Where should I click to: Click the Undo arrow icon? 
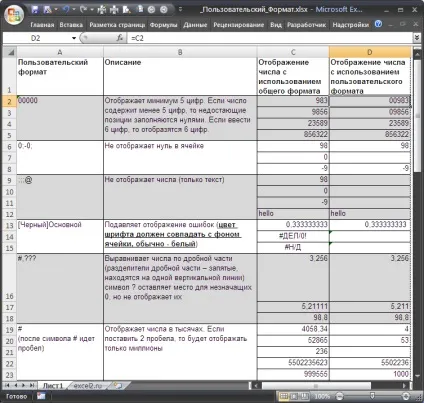click(66, 10)
